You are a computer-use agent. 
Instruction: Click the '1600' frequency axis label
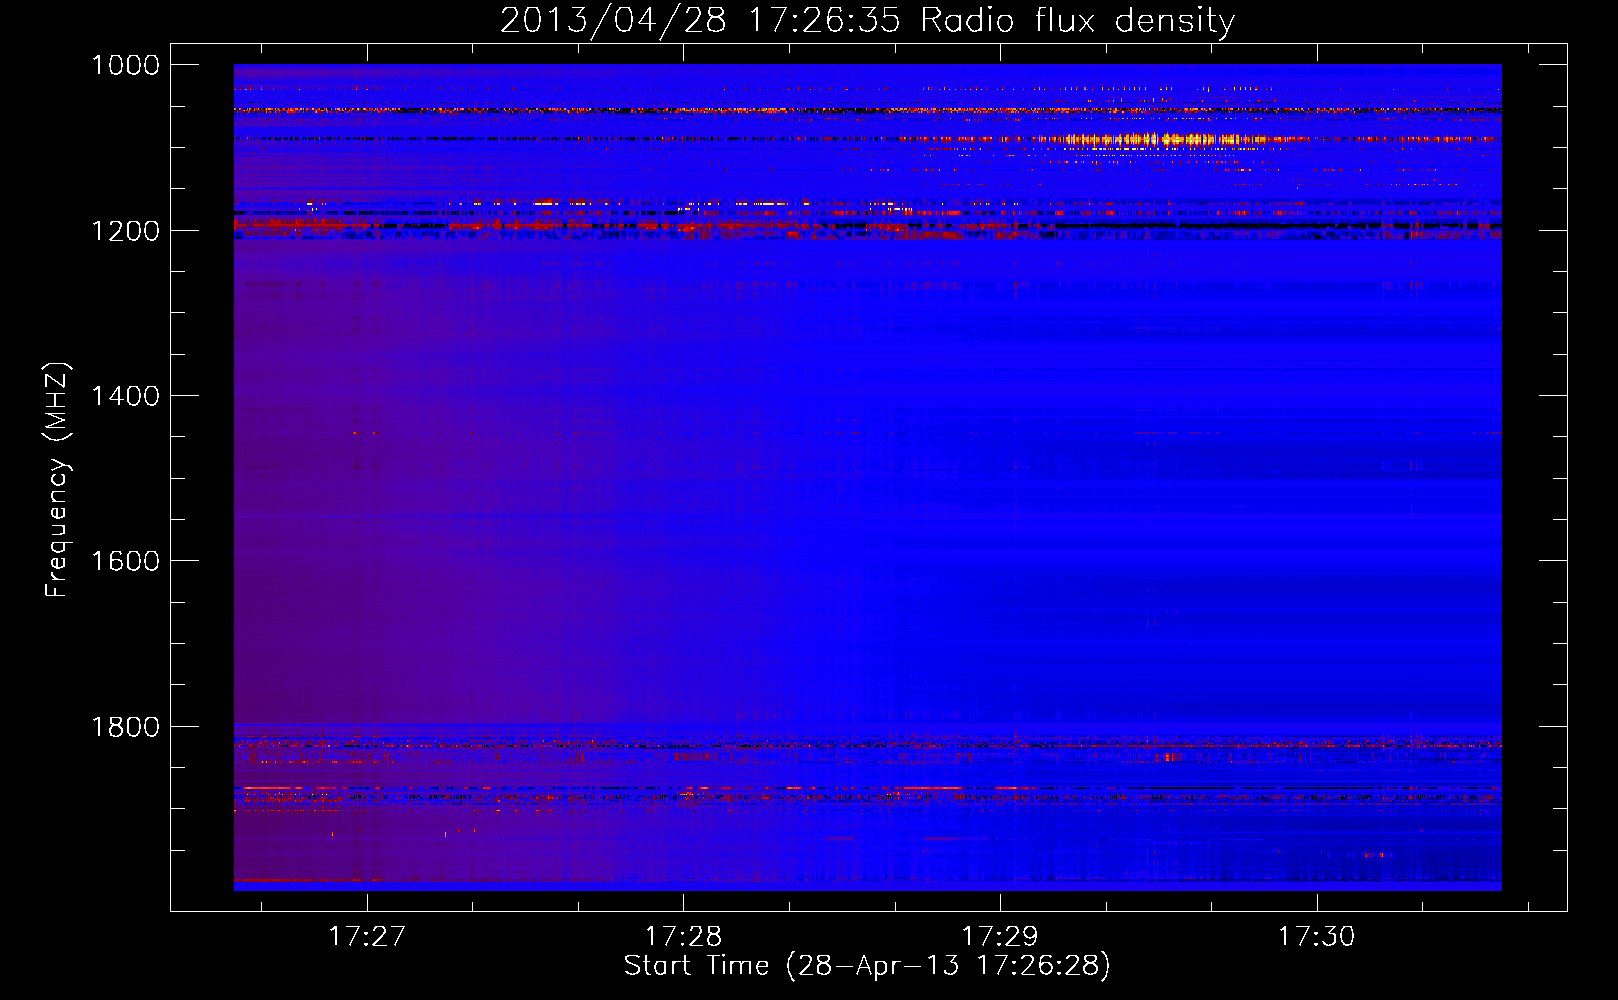tap(125, 561)
